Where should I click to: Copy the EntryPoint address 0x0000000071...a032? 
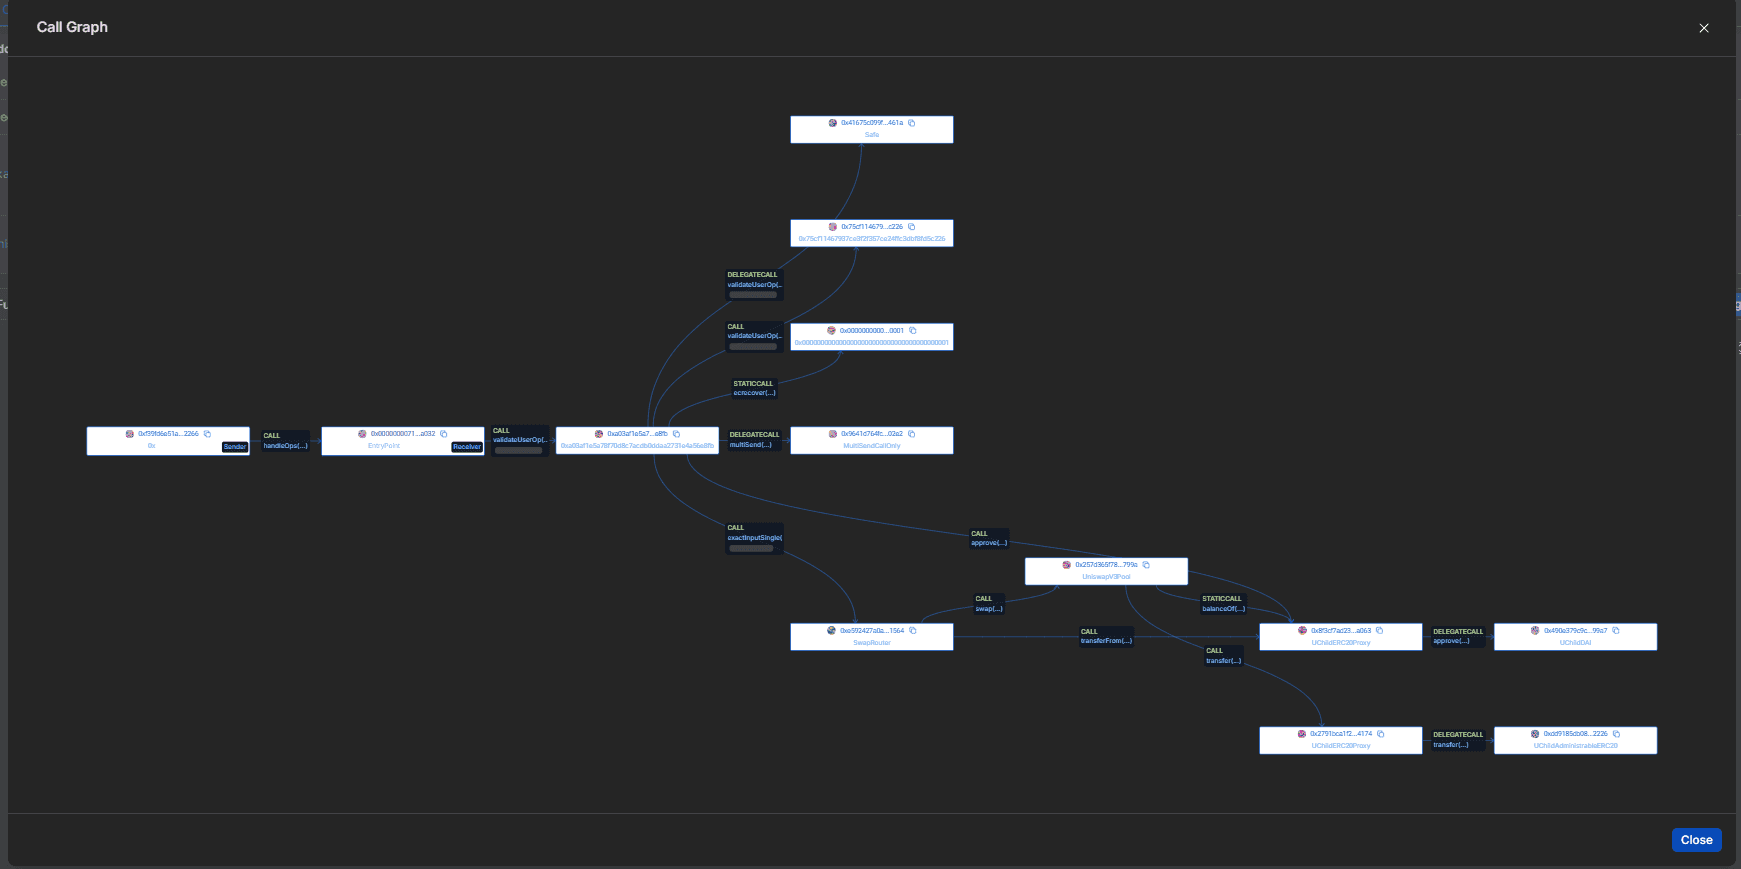[444, 434]
